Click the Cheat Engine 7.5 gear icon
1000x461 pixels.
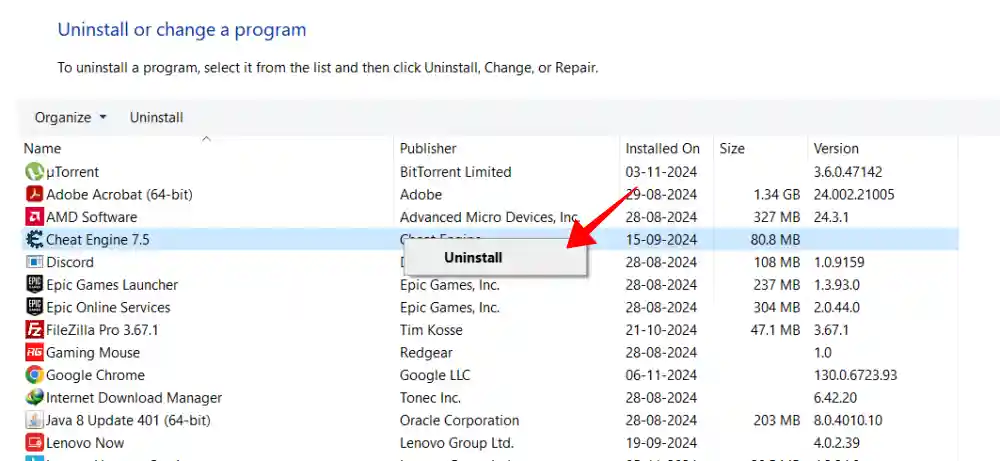34,240
